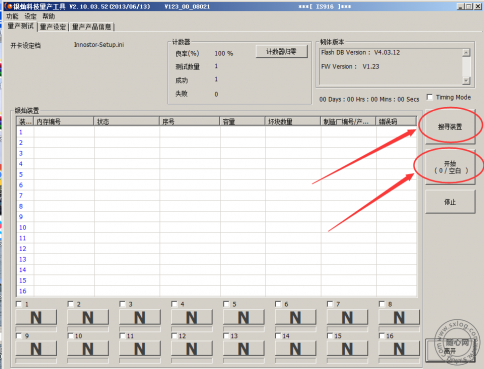Check the port 9 checkbox
Viewport: 484px width, 369px height.
tap(19, 336)
